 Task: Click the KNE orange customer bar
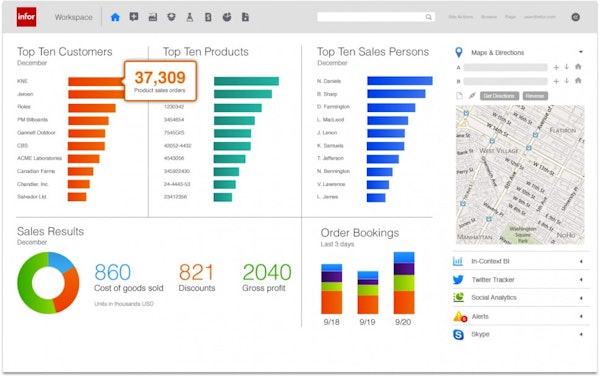[x=96, y=82]
